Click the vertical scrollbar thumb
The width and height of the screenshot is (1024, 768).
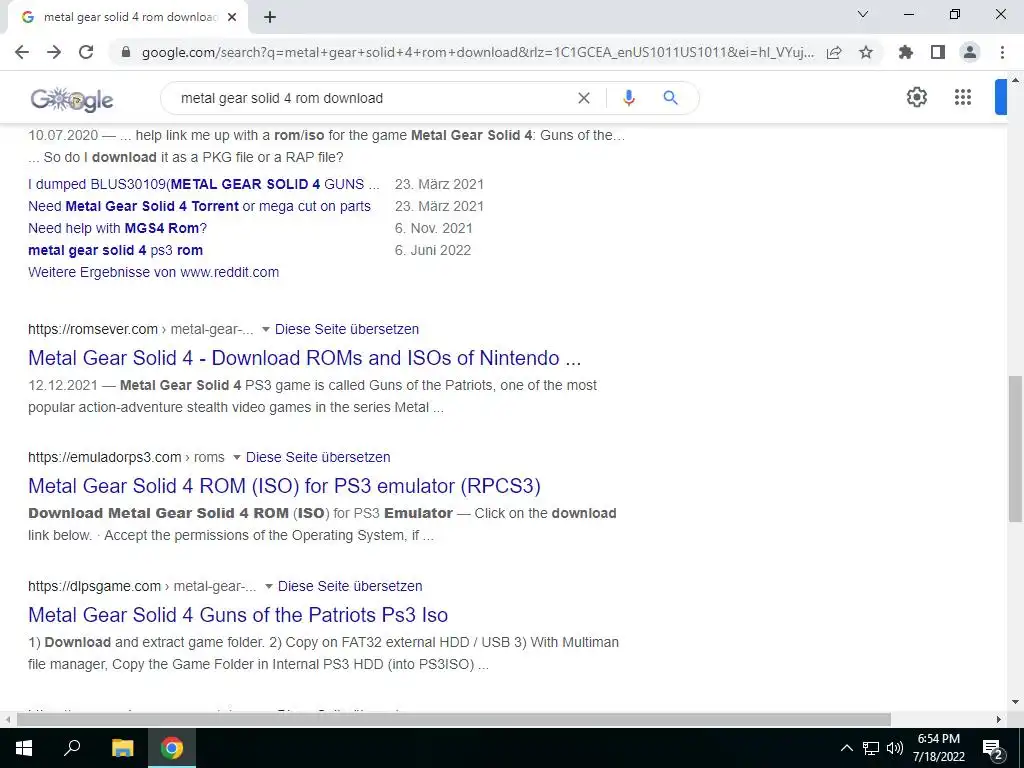[1015, 449]
